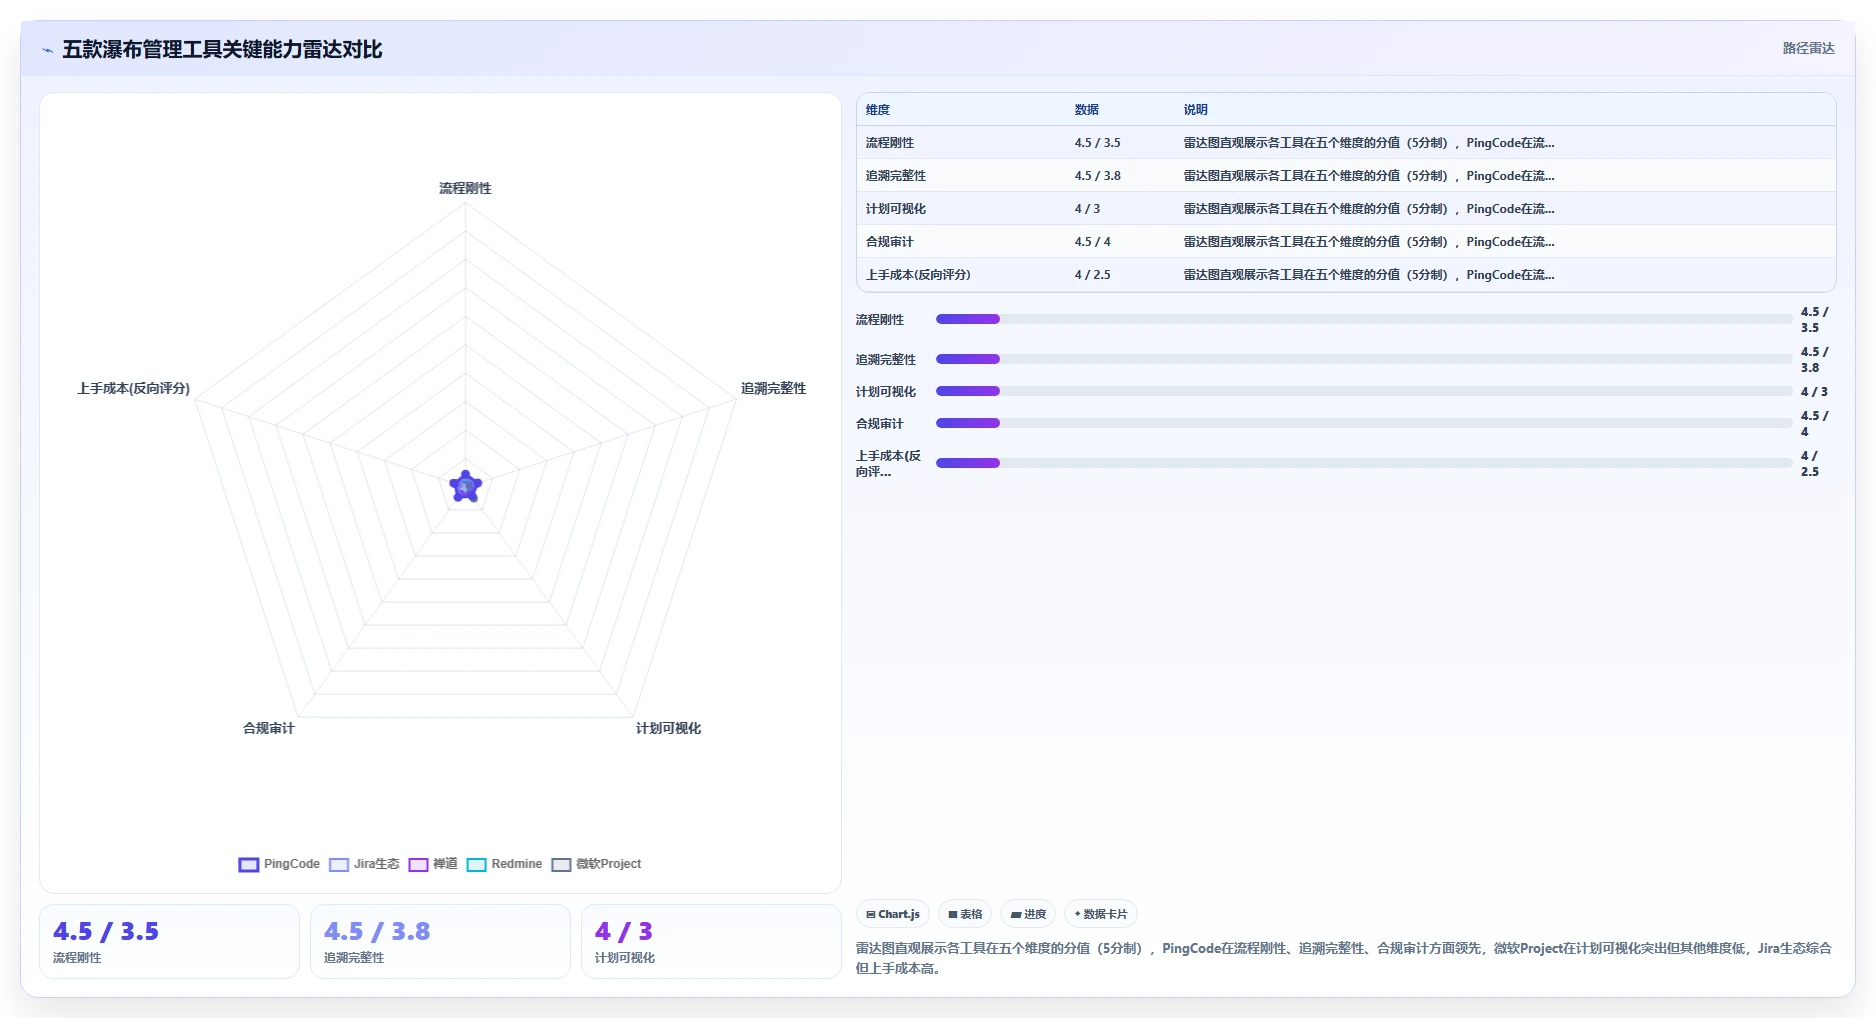The height and width of the screenshot is (1018, 1876).
Task: Select the 表格 tag chip
Action: [x=965, y=914]
